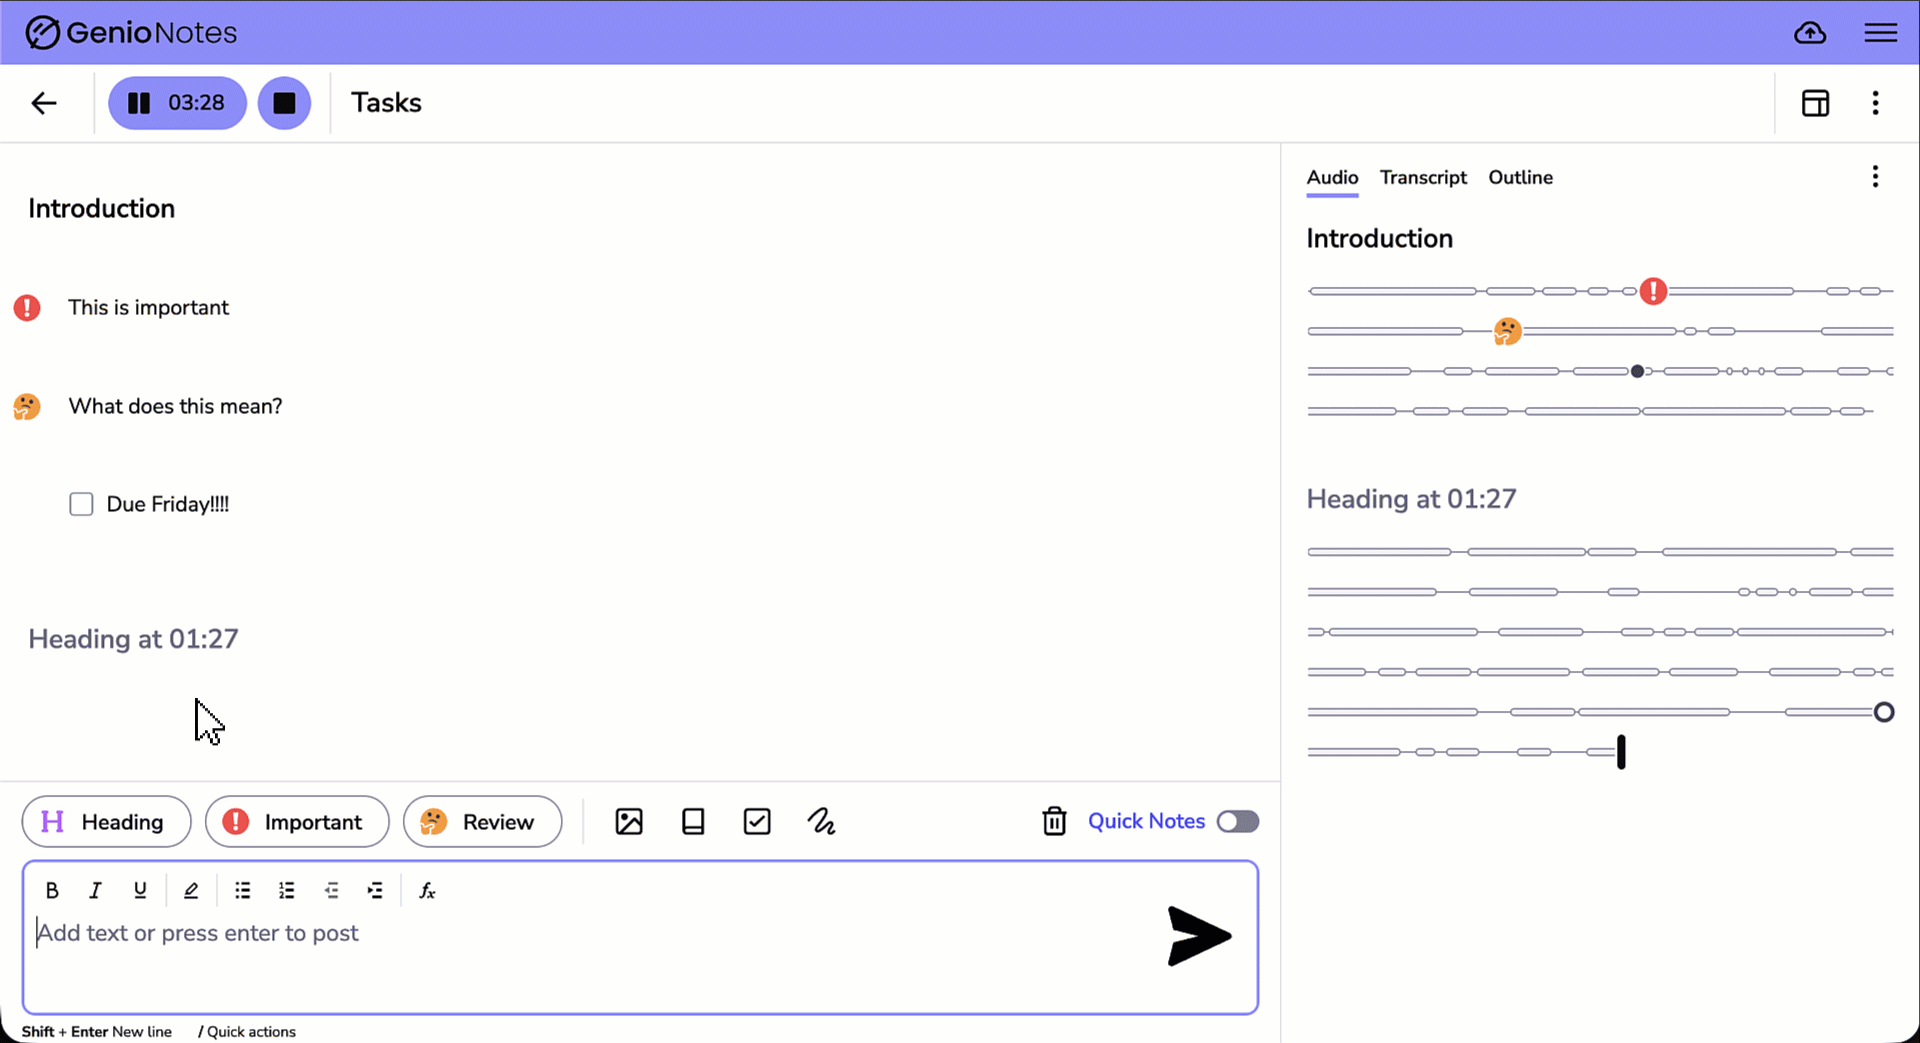Insert a task checkbox icon
The image size is (1920, 1043).
(757, 822)
